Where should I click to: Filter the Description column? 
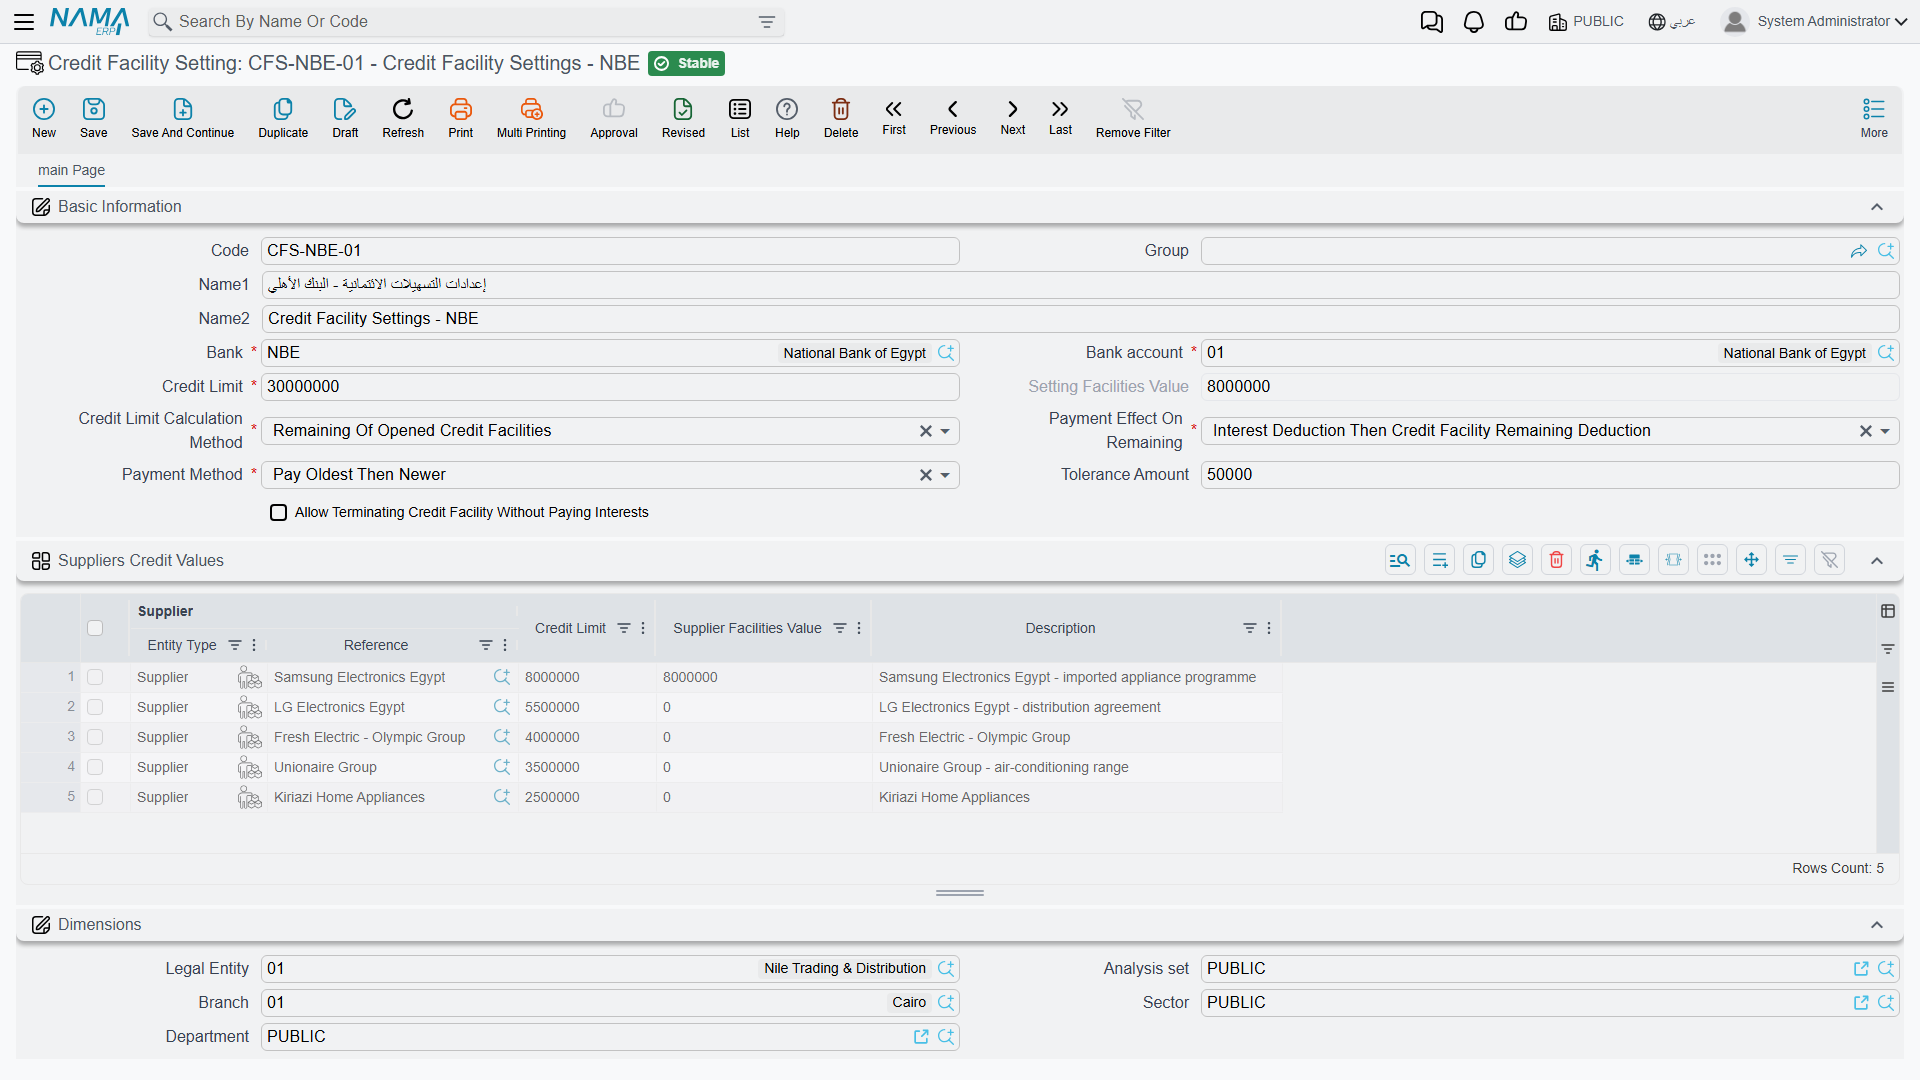coord(1250,628)
